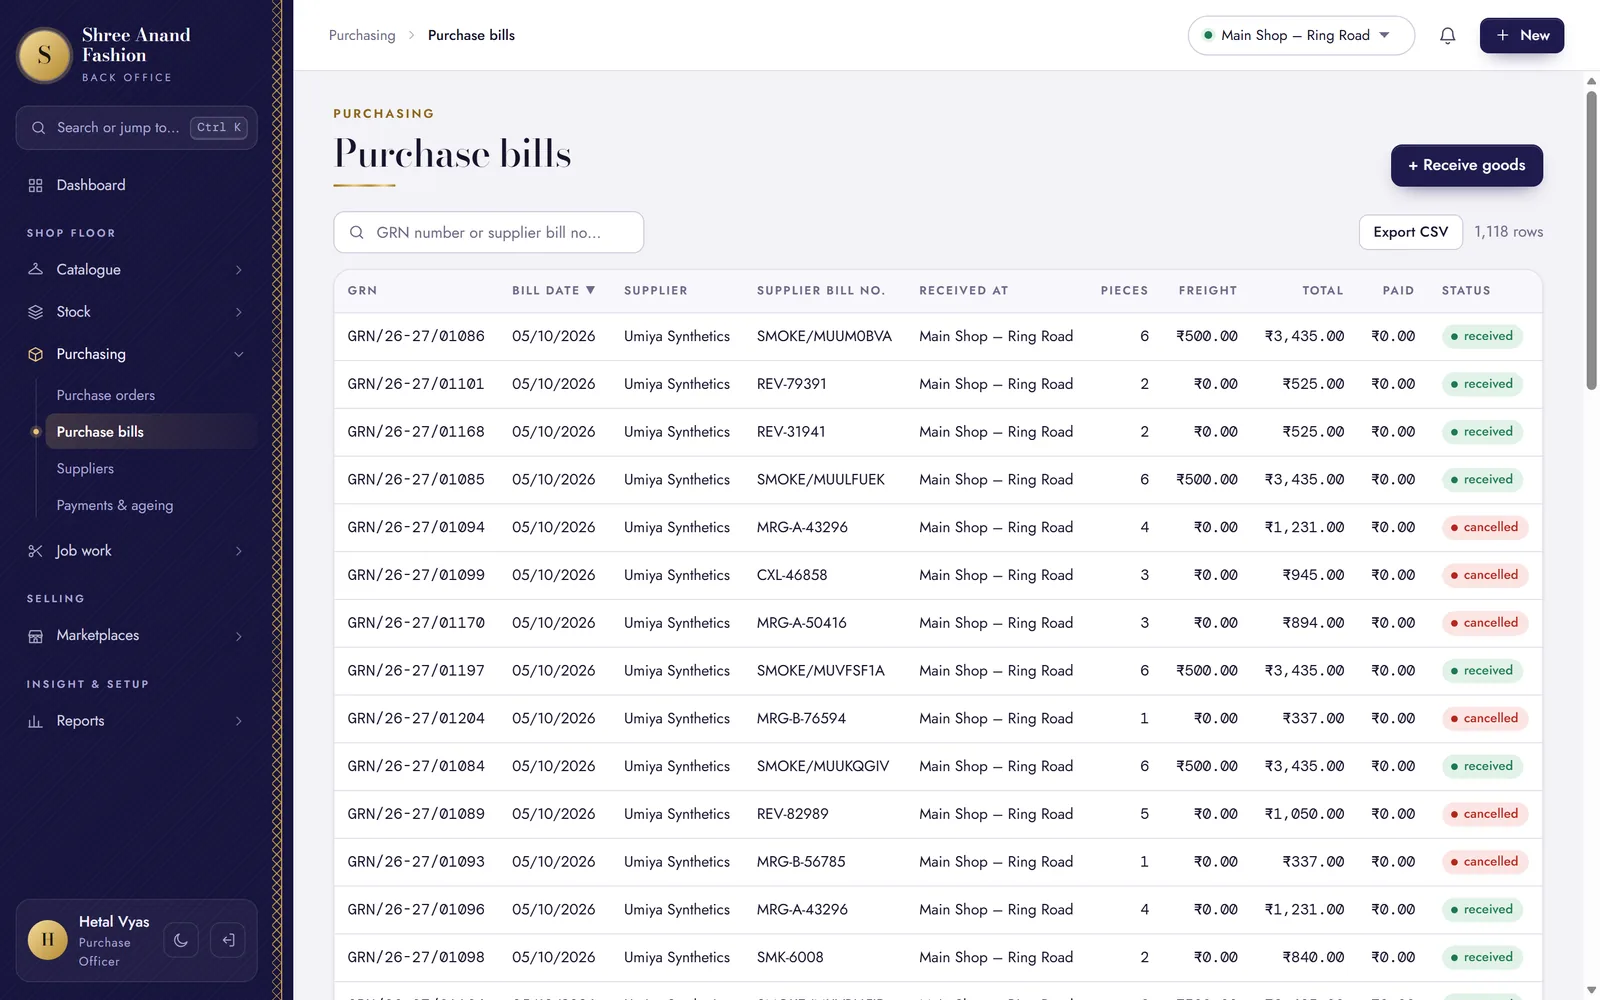Open row GRN/26-27/01086
The width and height of the screenshot is (1600, 1000).
[938, 337]
